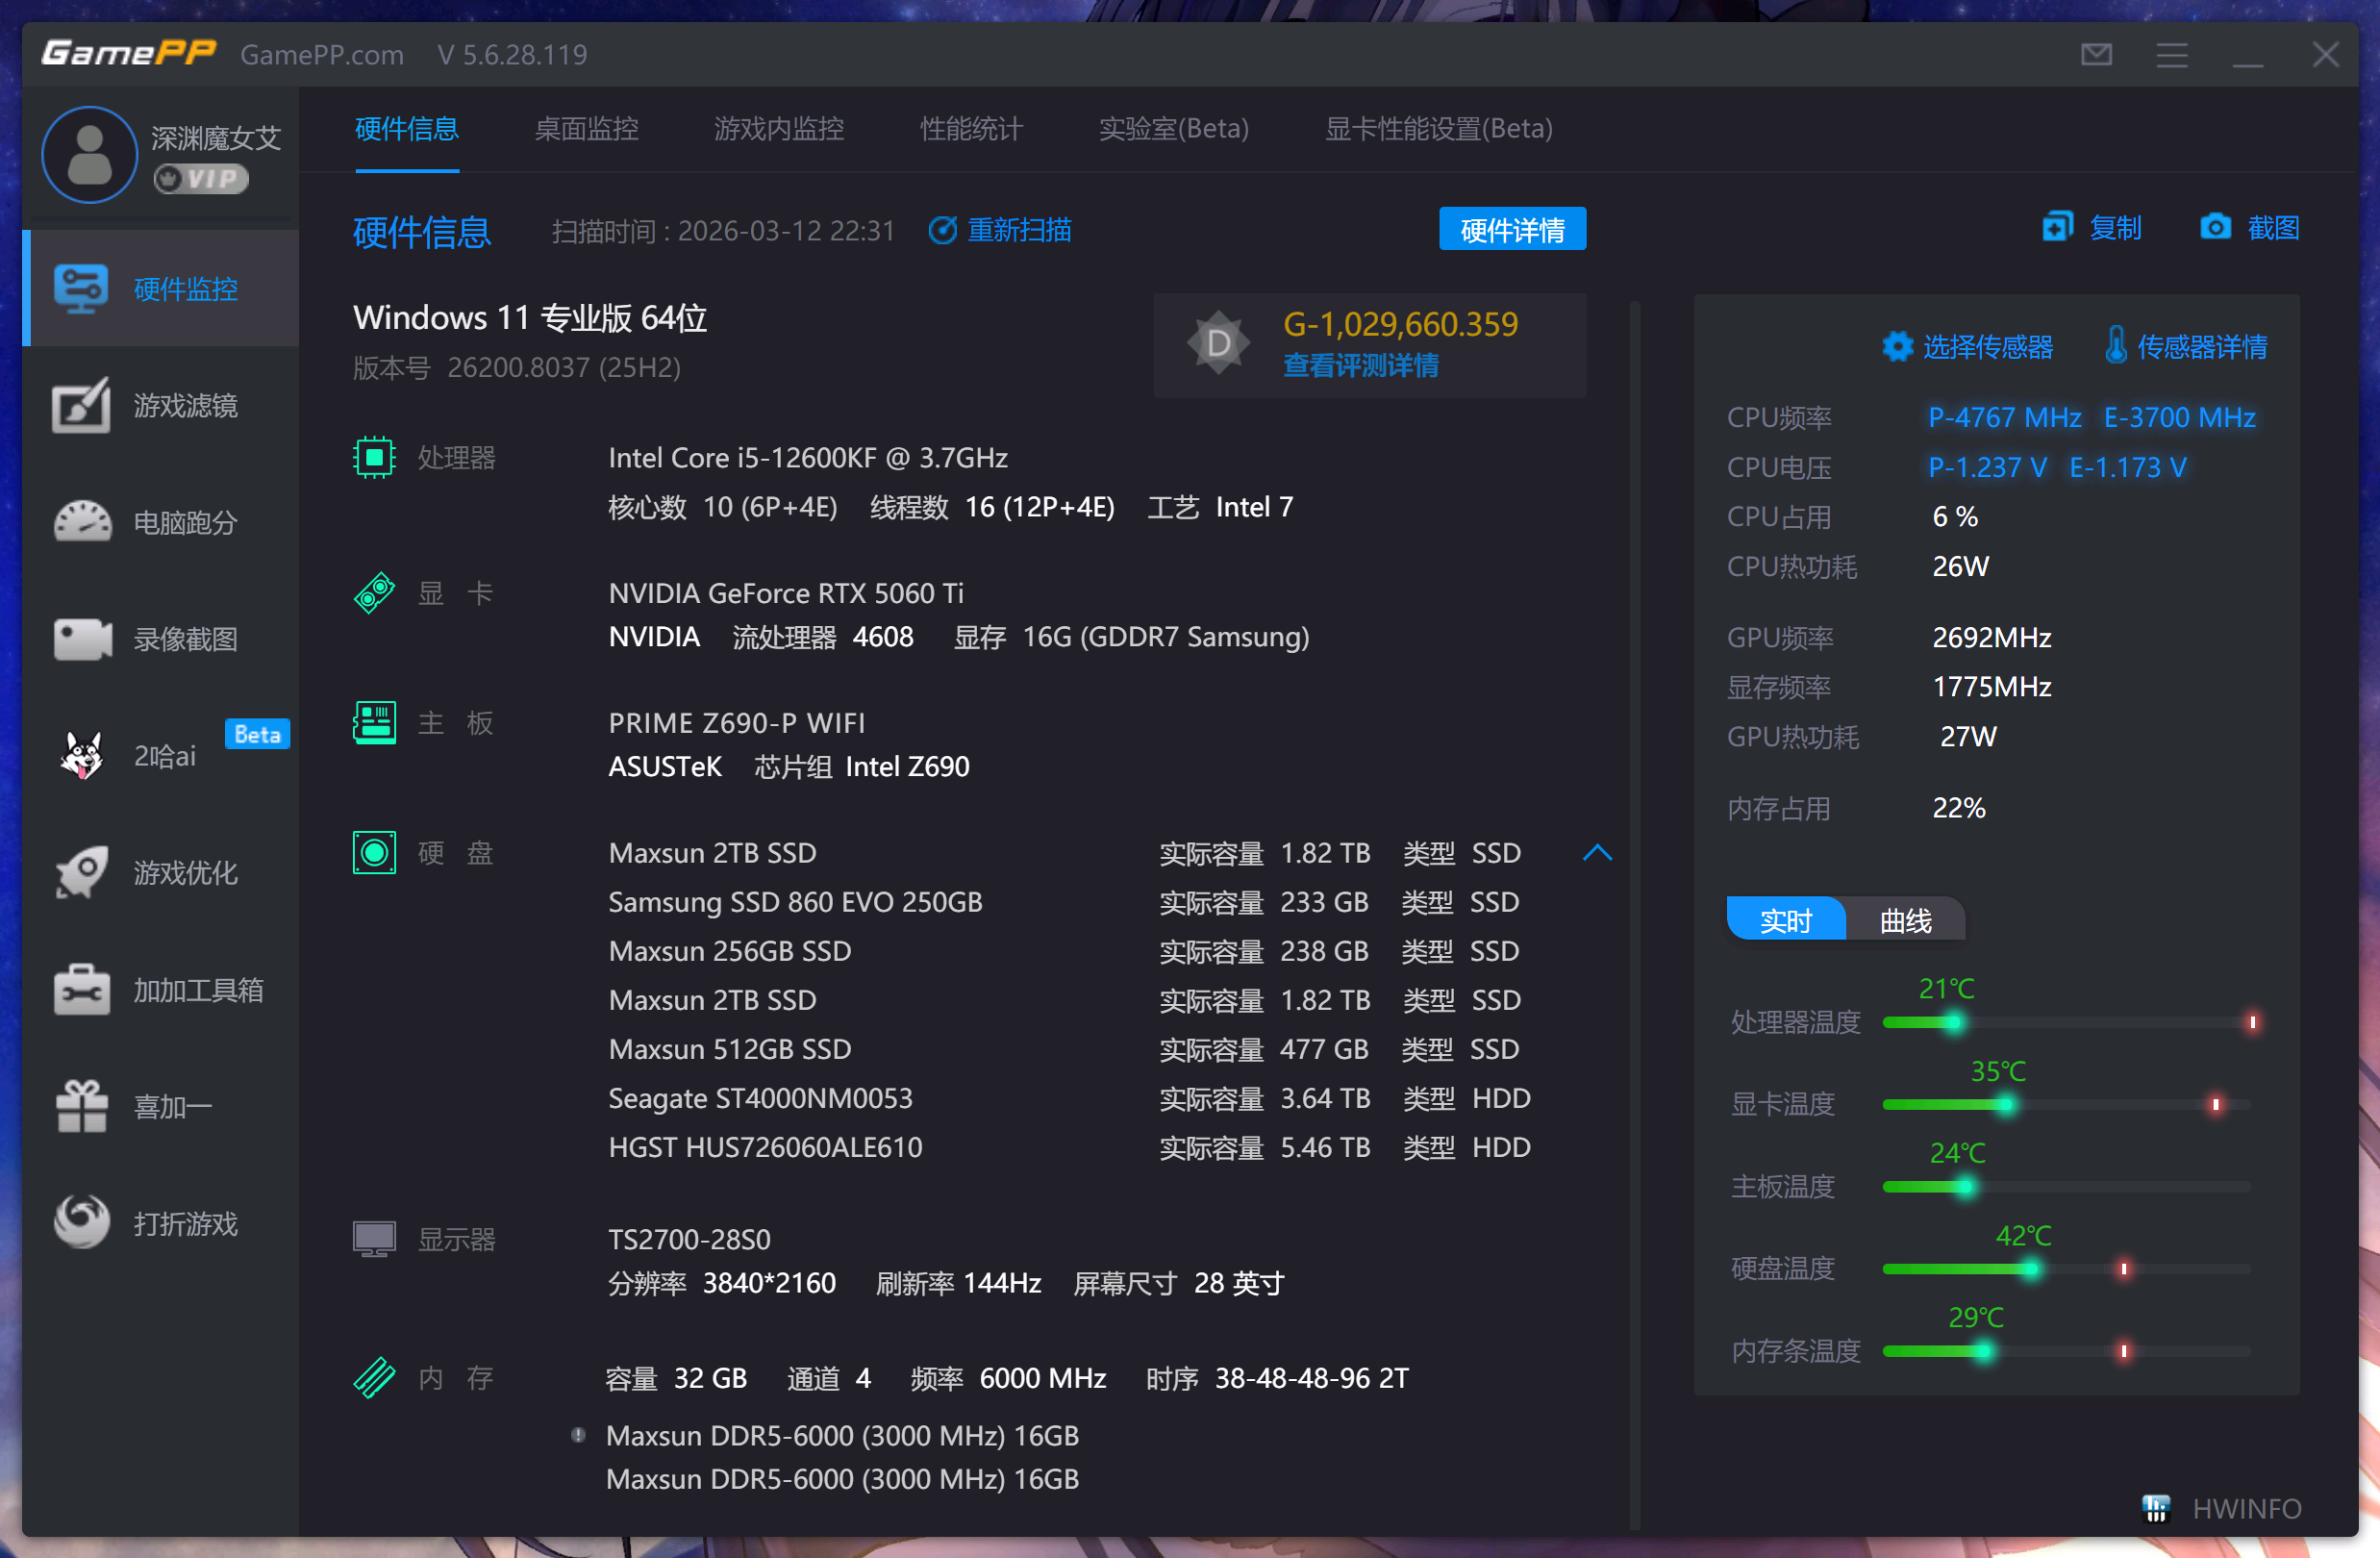Switch to the 桌面监控 tab
2380x1558 pixels.
pos(586,129)
